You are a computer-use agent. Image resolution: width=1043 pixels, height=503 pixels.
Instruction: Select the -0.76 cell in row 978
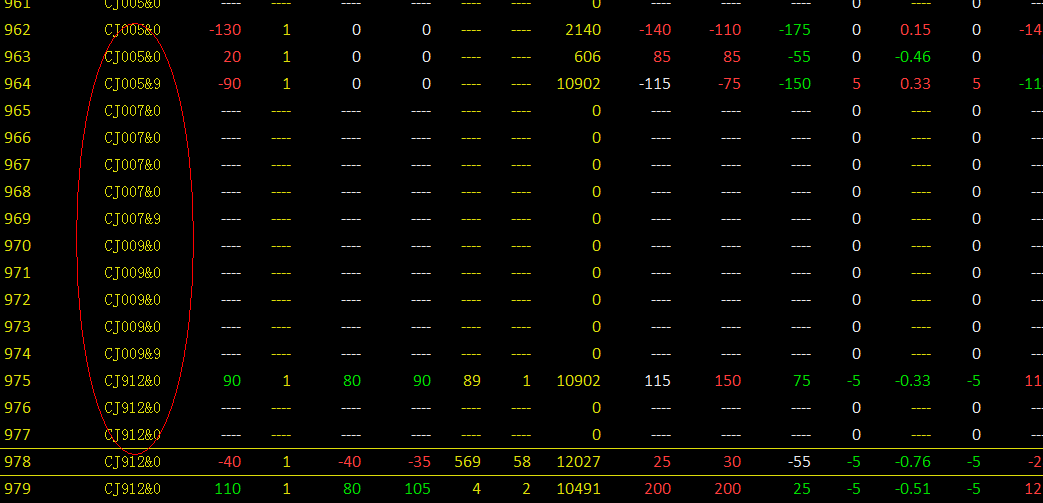[x=914, y=462]
